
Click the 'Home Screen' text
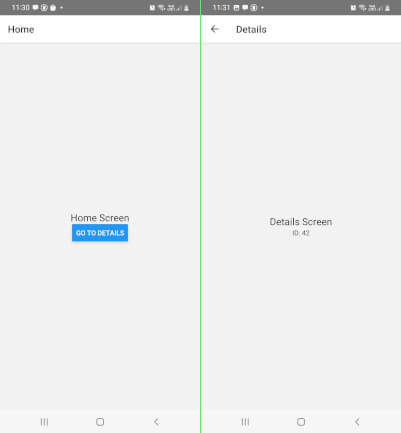click(x=100, y=218)
